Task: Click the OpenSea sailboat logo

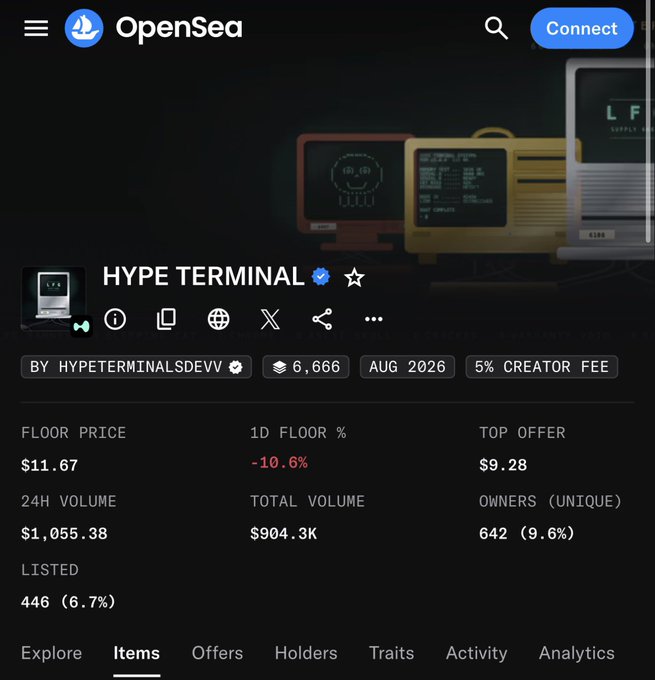Action: [84, 28]
